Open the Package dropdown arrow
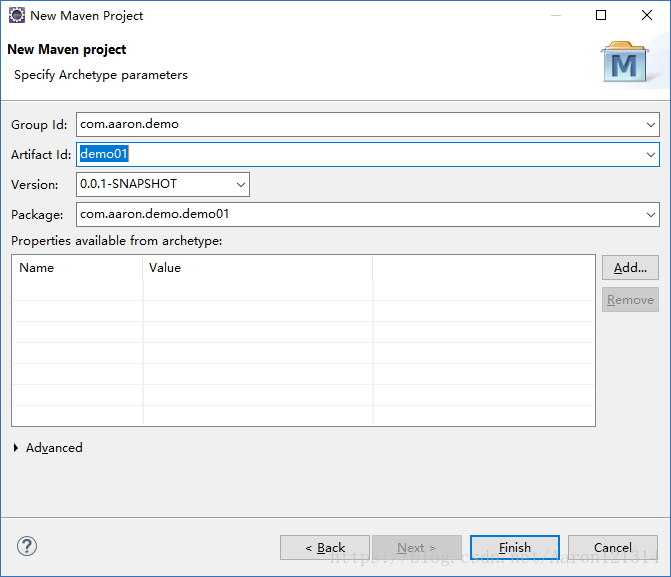The width and height of the screenshot is (671, 577). (650, 214)
